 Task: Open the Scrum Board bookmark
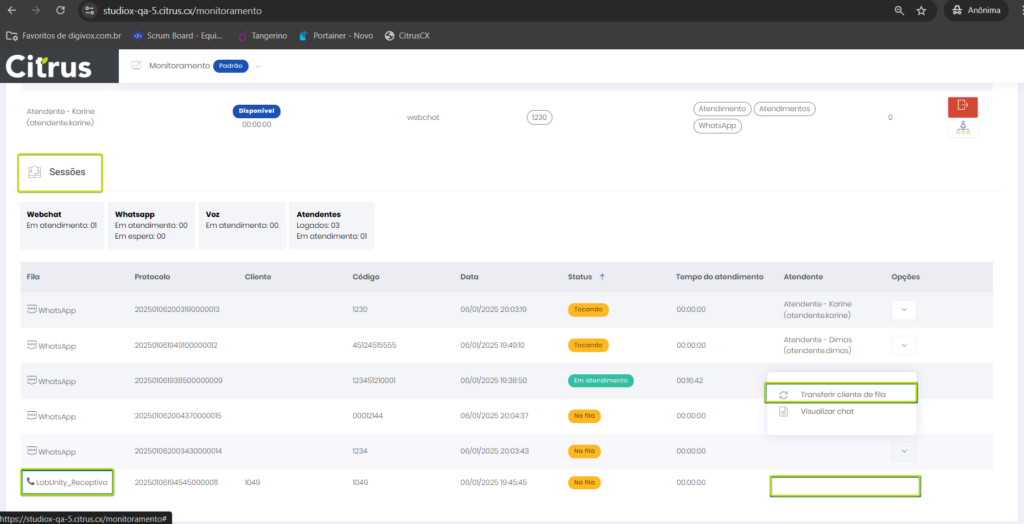pyautogui.click(x=180, y=35)
